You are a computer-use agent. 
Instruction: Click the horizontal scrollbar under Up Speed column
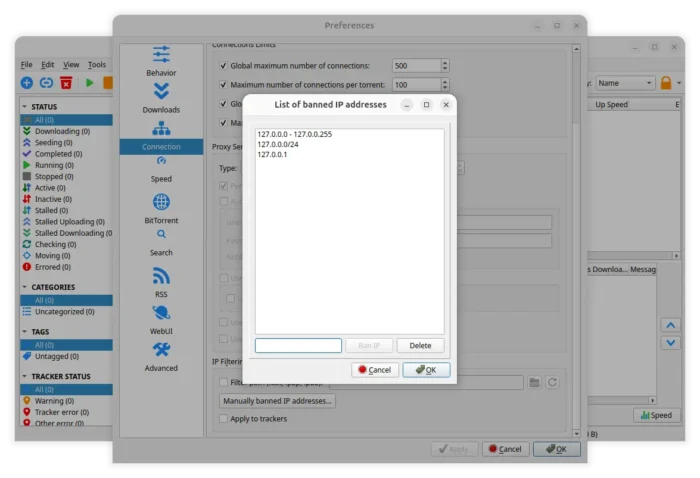(631, 256)
